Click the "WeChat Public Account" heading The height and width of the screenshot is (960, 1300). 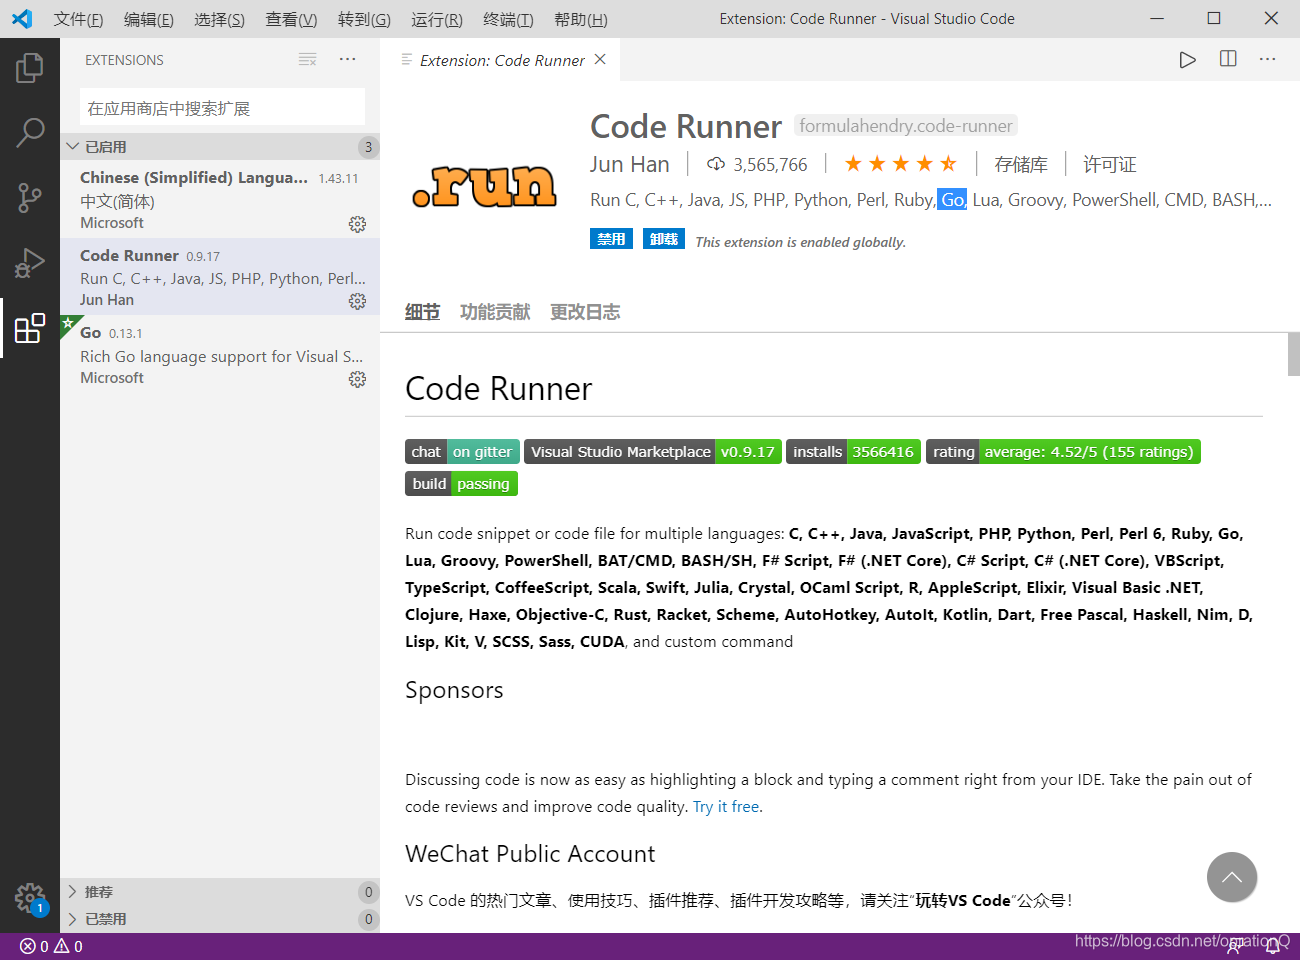pyautogui.click(x=530, y=854)
